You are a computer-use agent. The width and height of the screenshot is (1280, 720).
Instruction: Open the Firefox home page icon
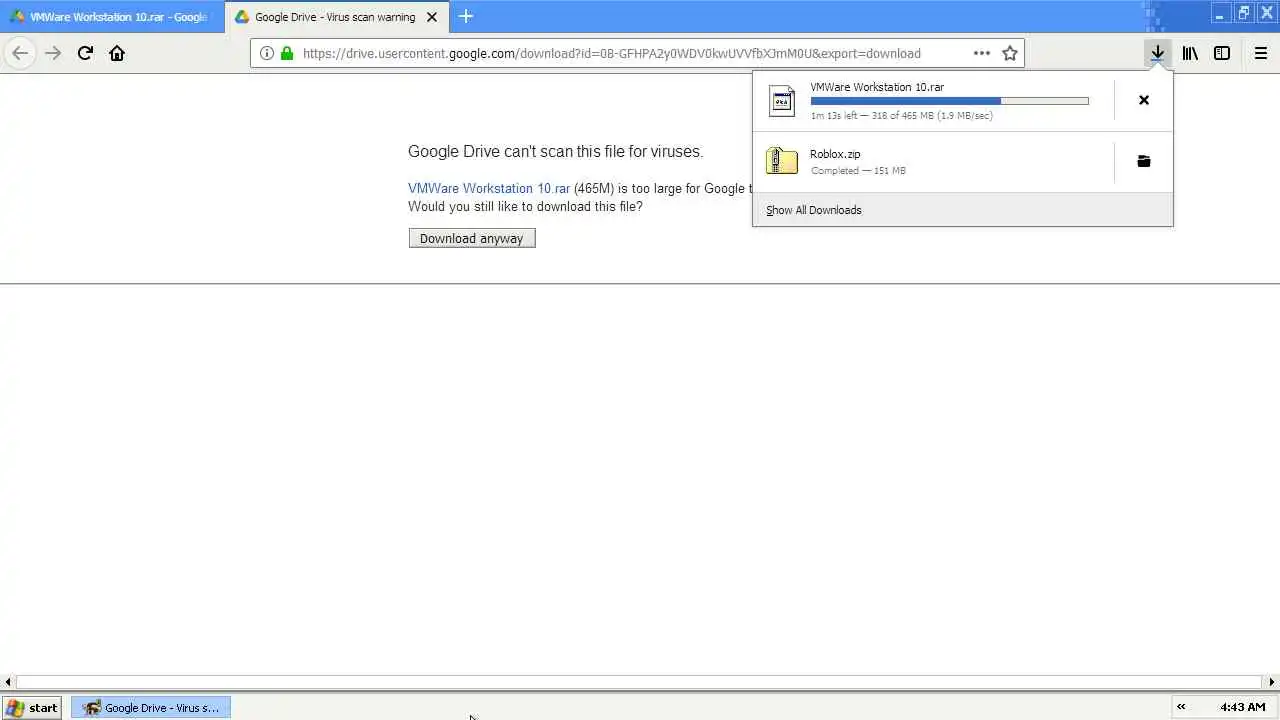click(117, 53)
